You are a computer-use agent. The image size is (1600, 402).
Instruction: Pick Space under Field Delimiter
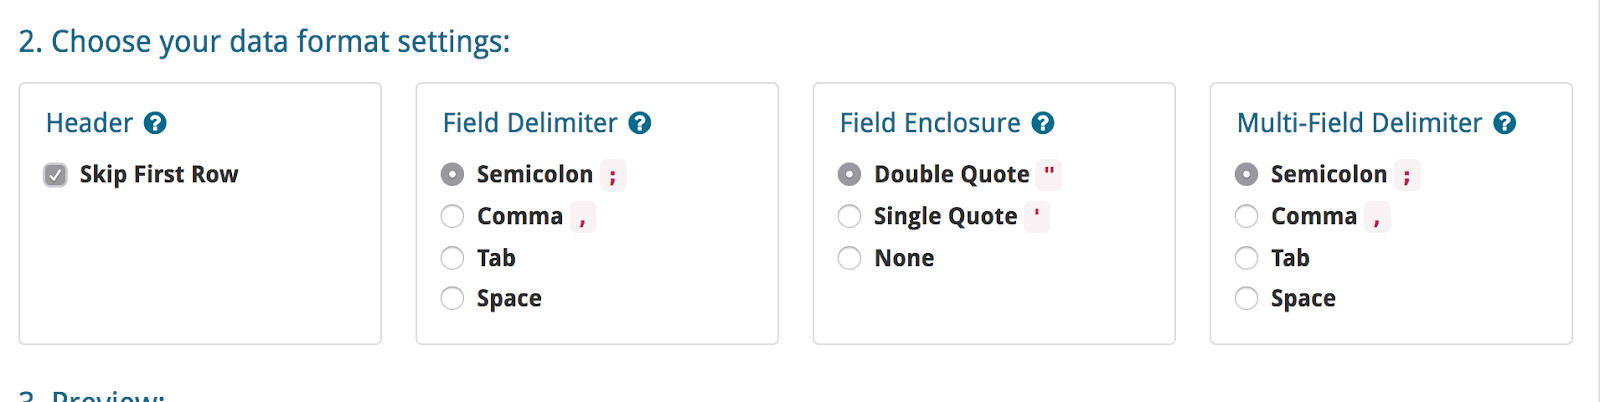click(452, 298)
